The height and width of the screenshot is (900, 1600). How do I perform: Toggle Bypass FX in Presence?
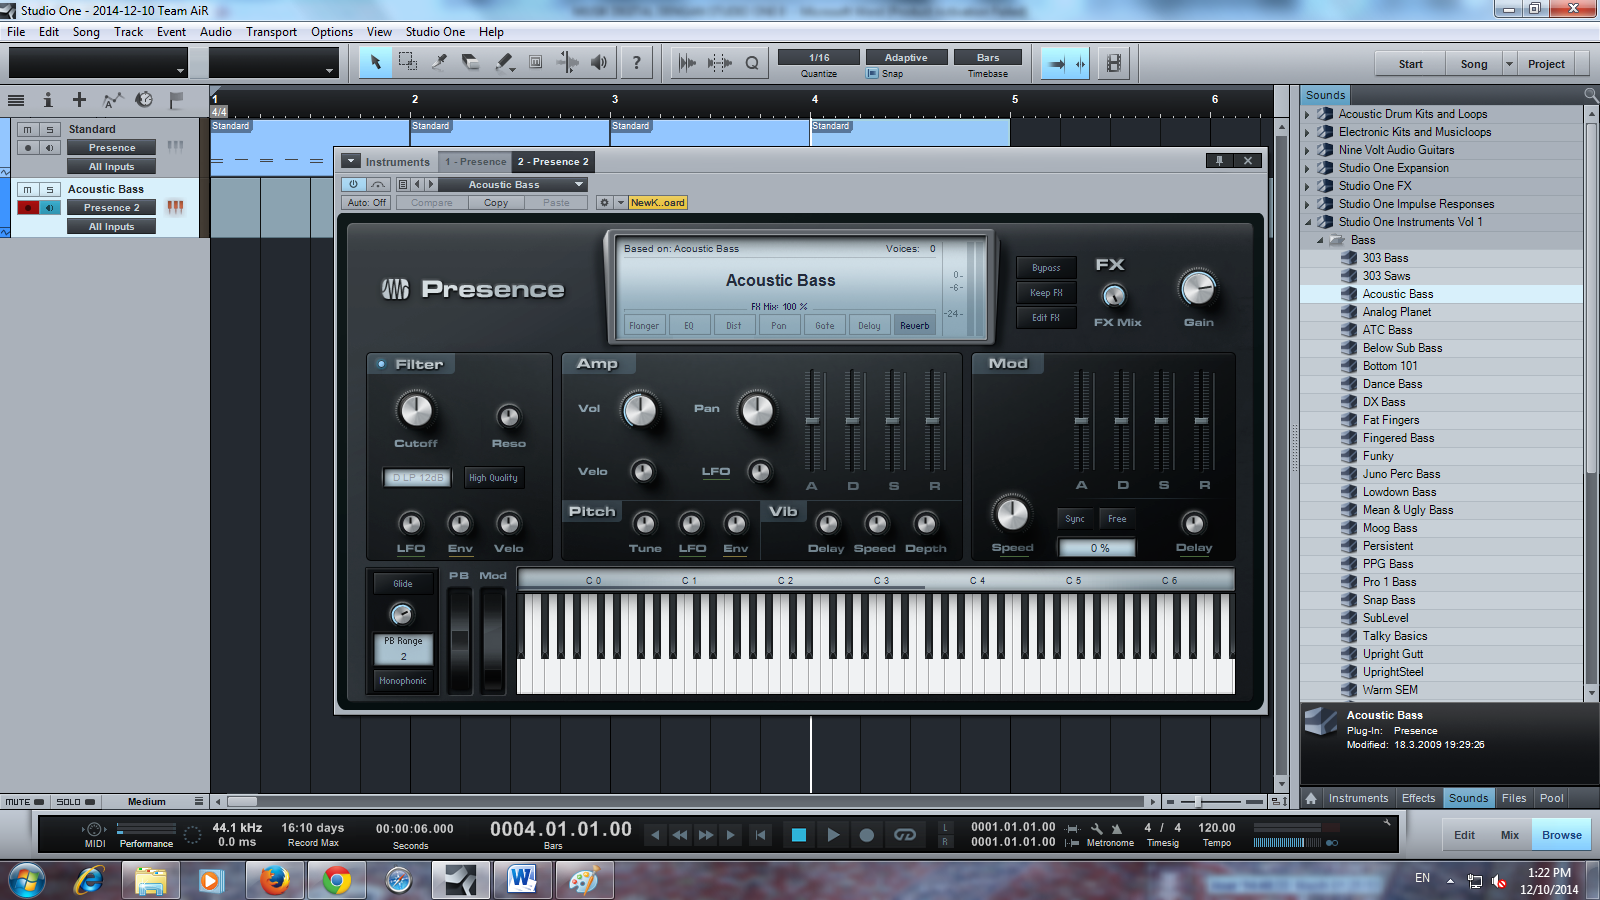[x=1046, y=267]
